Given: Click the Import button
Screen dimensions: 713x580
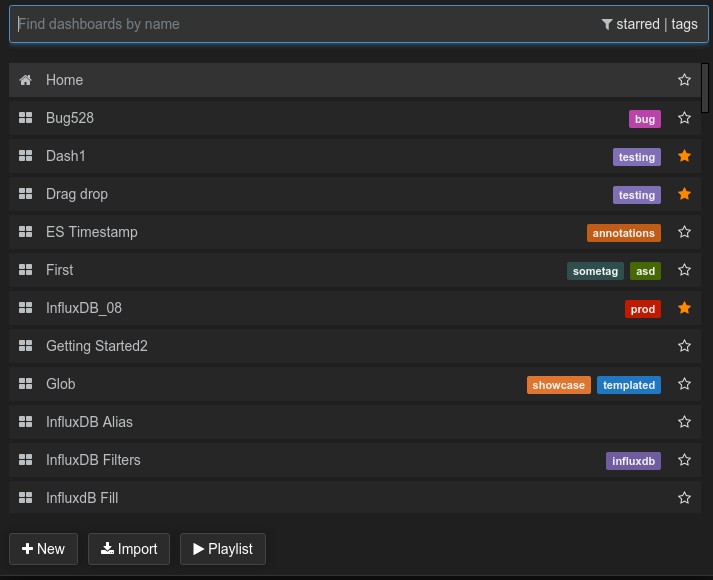Looking at the screenshot, I should click(x=127, y=549).
